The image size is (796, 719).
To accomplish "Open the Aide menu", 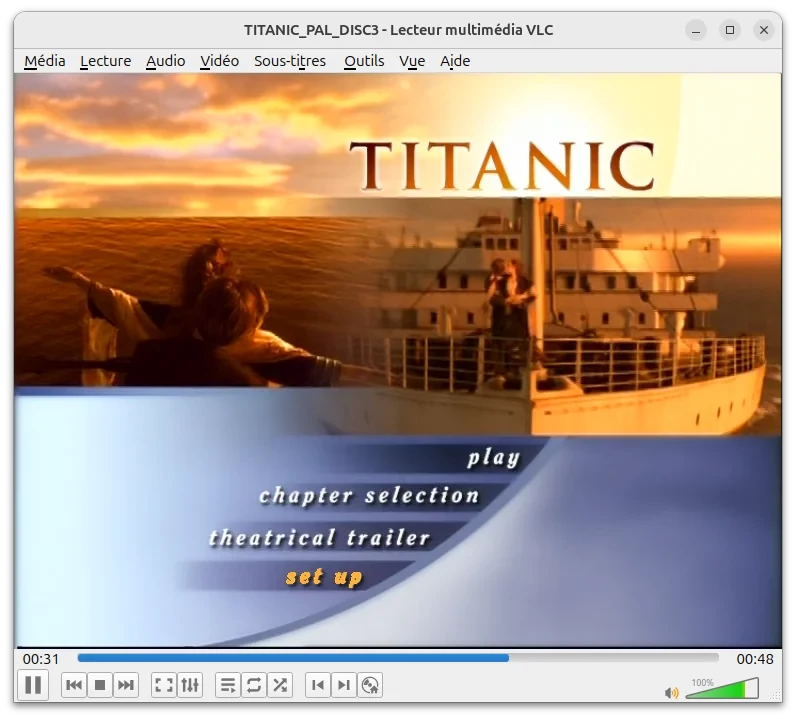I will (x=455, y=61).
